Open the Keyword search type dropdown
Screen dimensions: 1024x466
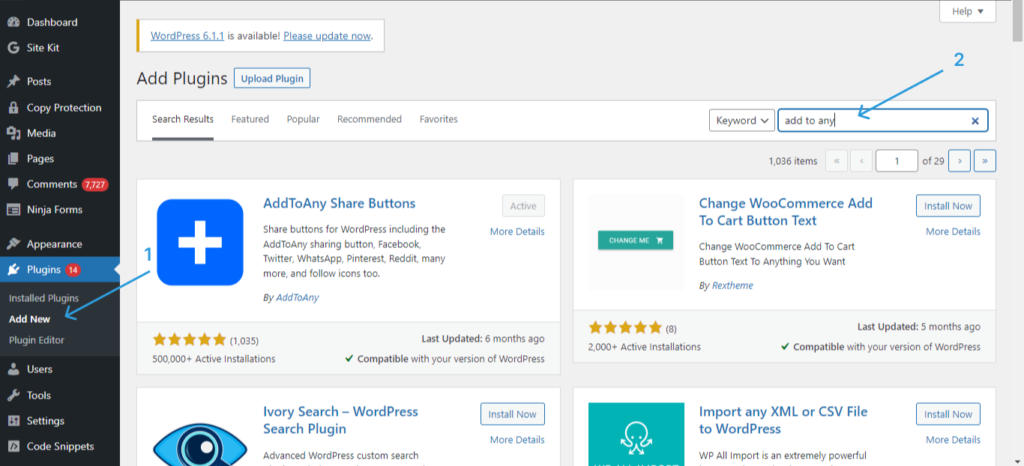pyautogui.click(x=742, y=121)
